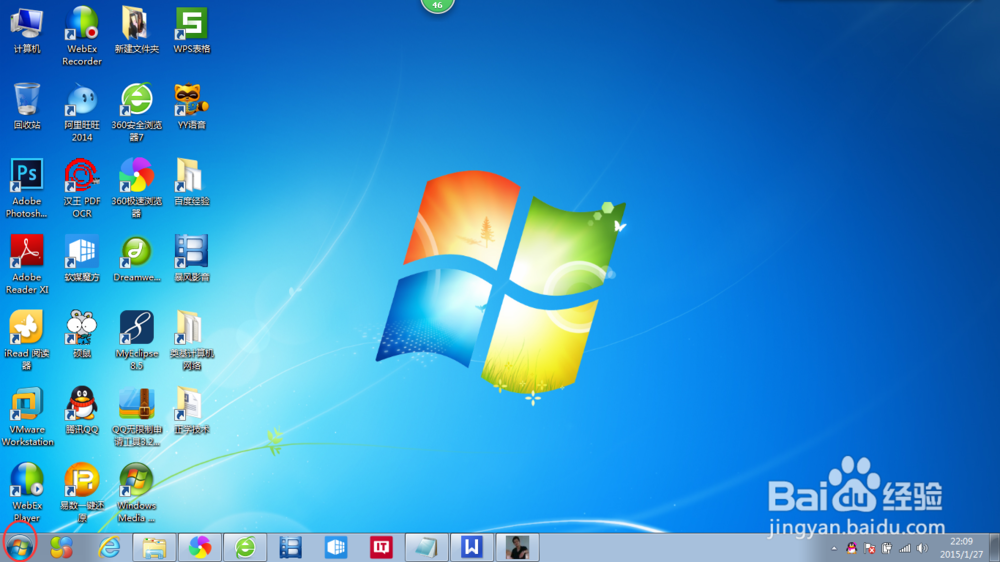Viewport: 1000px width, 562px height.
Task: Open the volume speaker tray icon
Action: pos(922,548)
